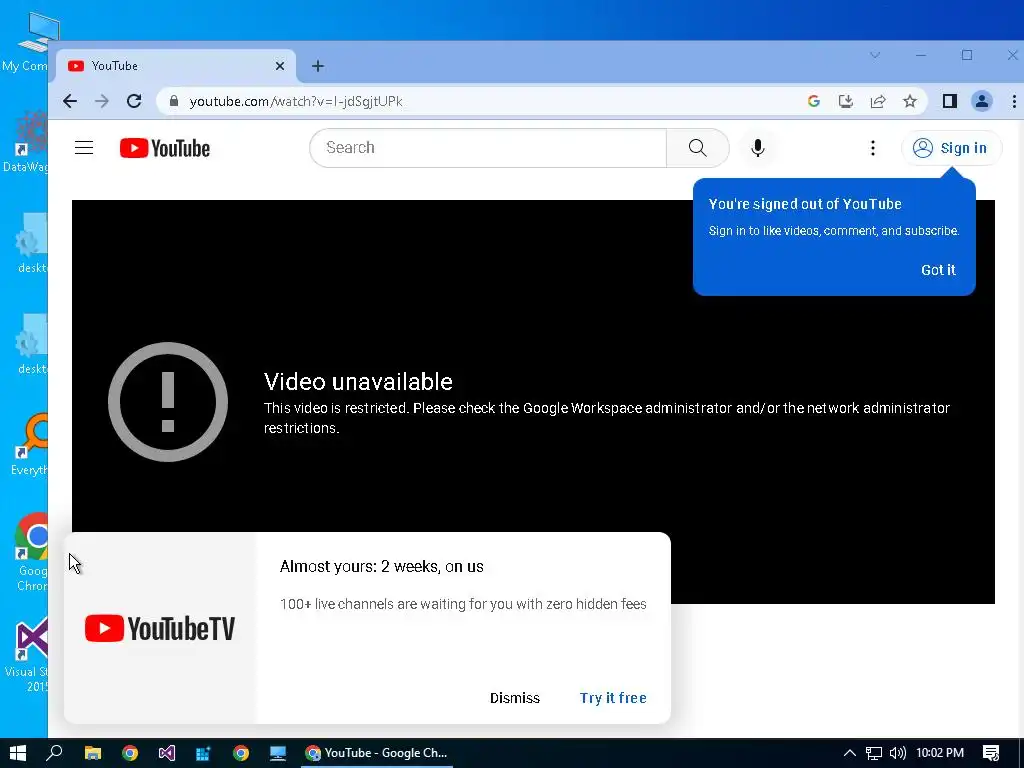Image resolution: width=1024 pixels, height=768 pixels.
Task: Go back with the browser back arrow
Action: [70, 101]
